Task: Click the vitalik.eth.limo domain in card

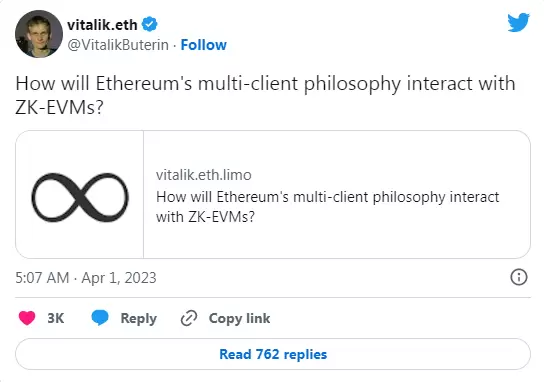Action: coord(204,175)
